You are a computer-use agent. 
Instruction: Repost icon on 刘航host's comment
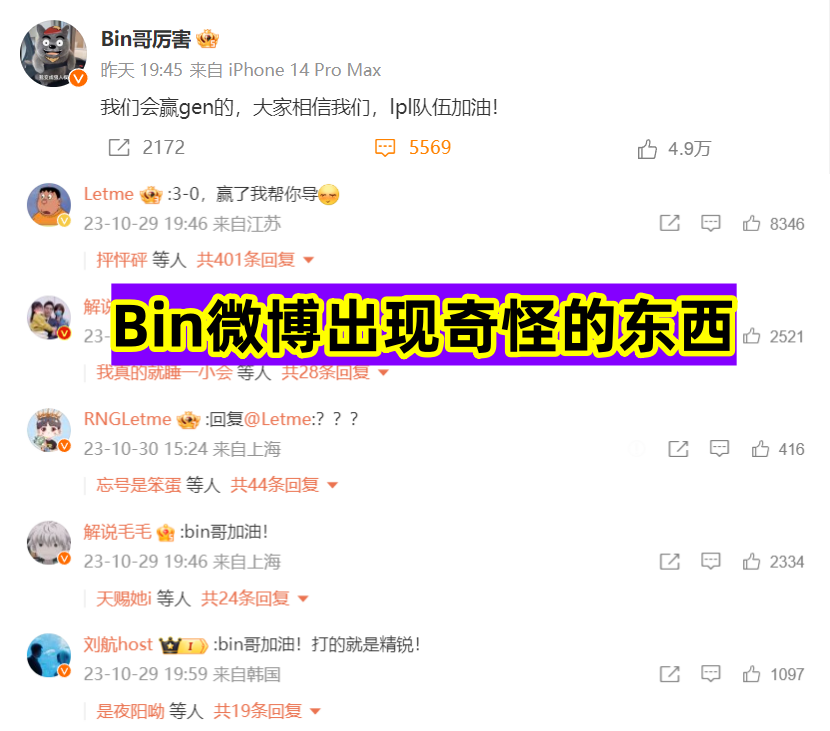[x=670, y=674]
